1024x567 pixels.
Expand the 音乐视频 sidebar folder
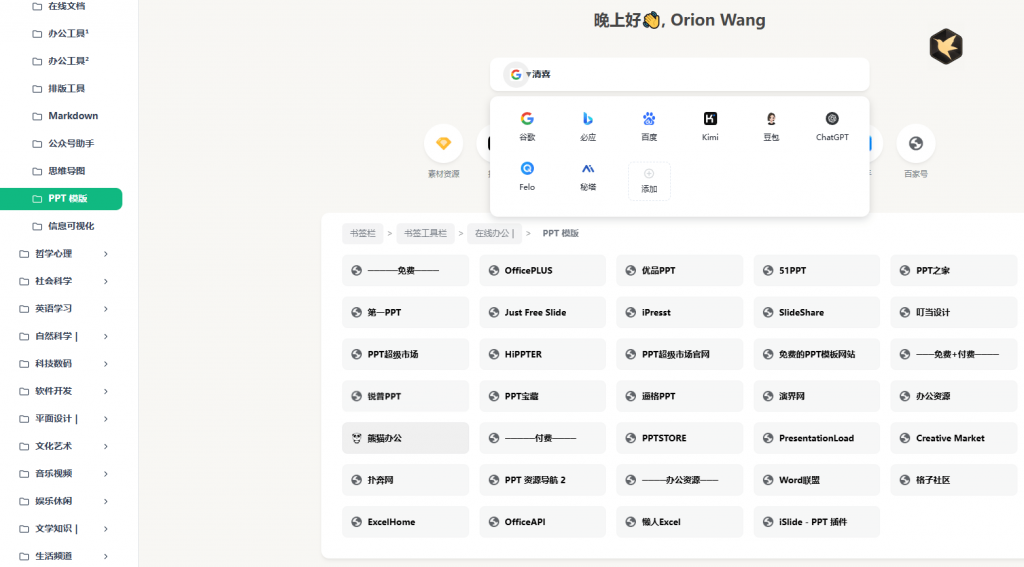[x=105, y=474]
